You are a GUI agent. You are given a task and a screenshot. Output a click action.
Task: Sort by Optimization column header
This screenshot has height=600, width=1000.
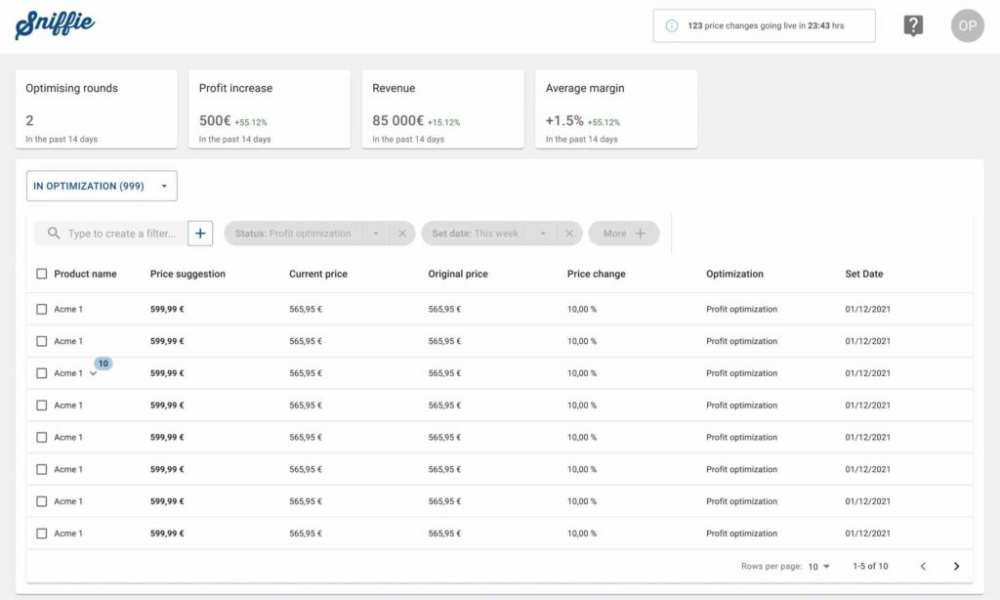(735, 274)
